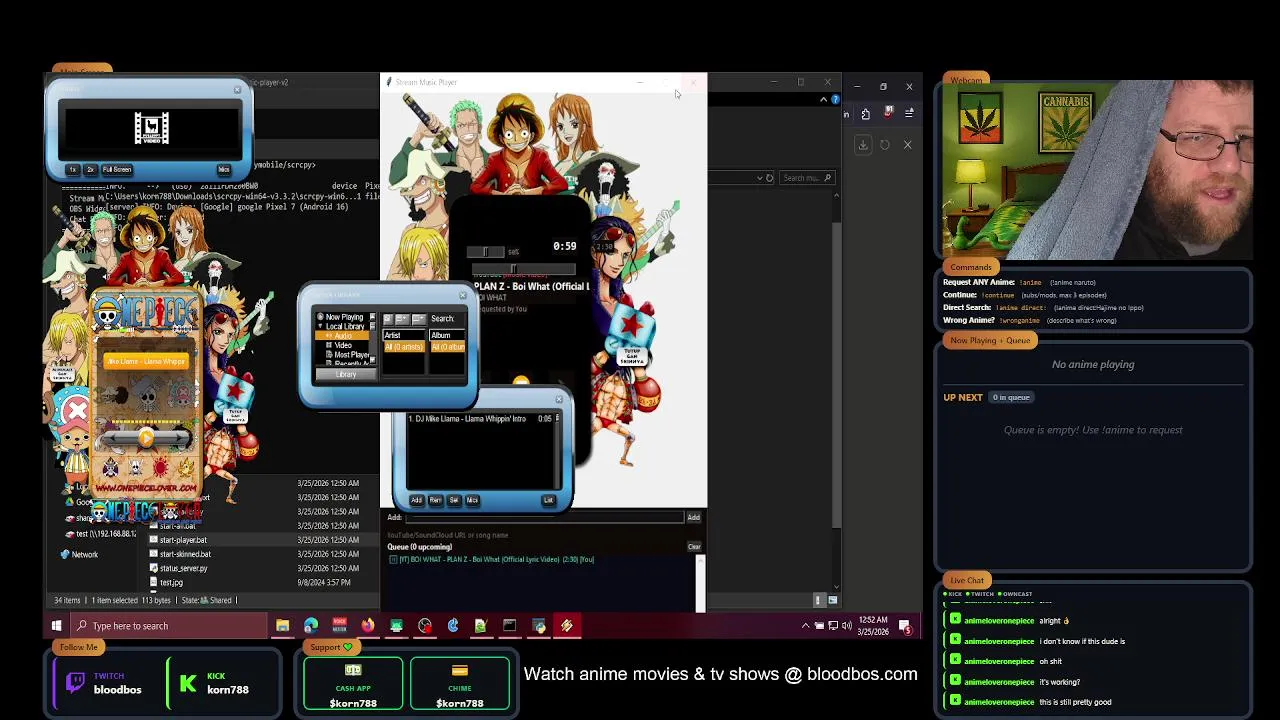Focus the Add URL input in Stream Music Player
Screen dimensions: 1280x720
pos(543,518)
